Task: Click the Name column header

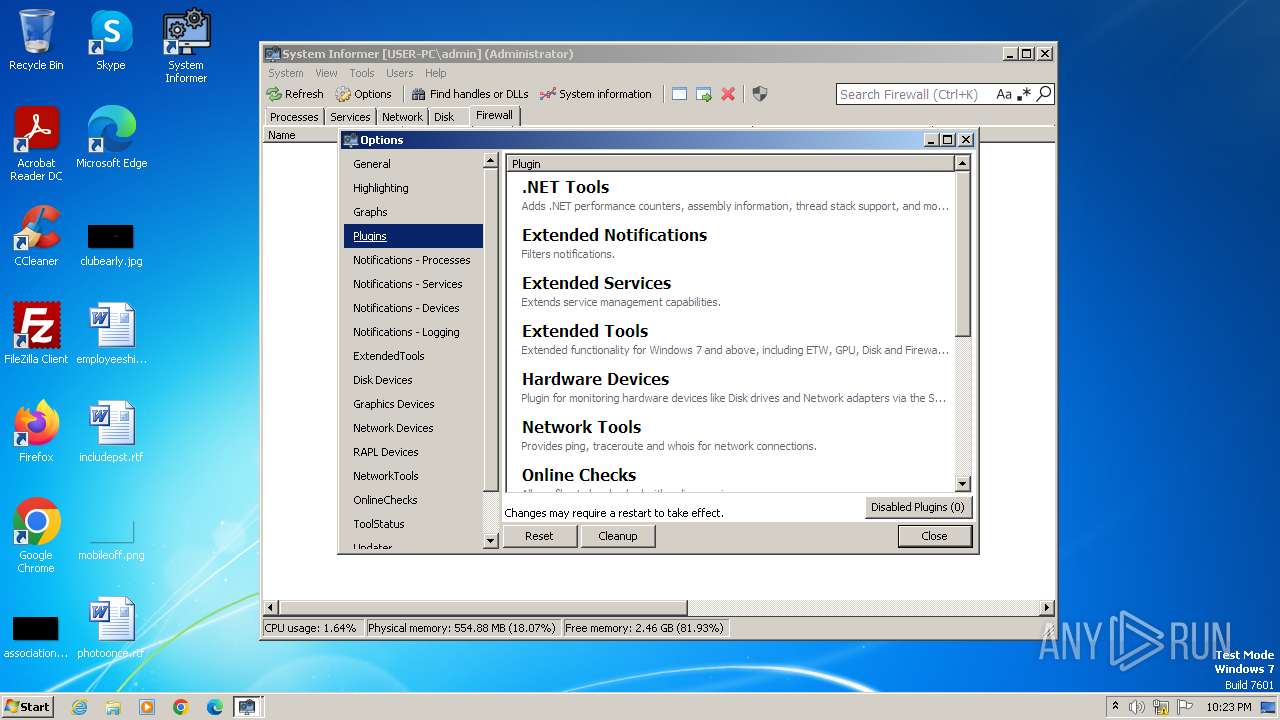Action: pos(282,135)
